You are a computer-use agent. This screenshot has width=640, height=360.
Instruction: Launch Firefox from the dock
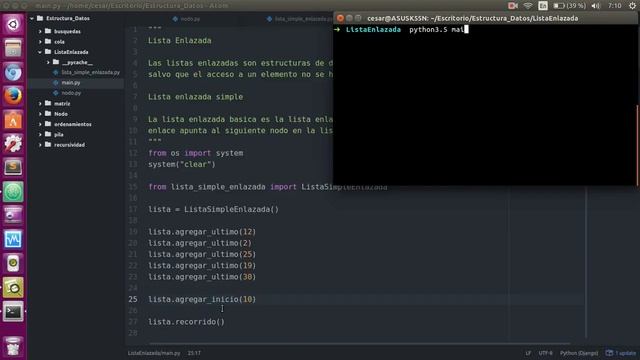(x=13, y=96)
